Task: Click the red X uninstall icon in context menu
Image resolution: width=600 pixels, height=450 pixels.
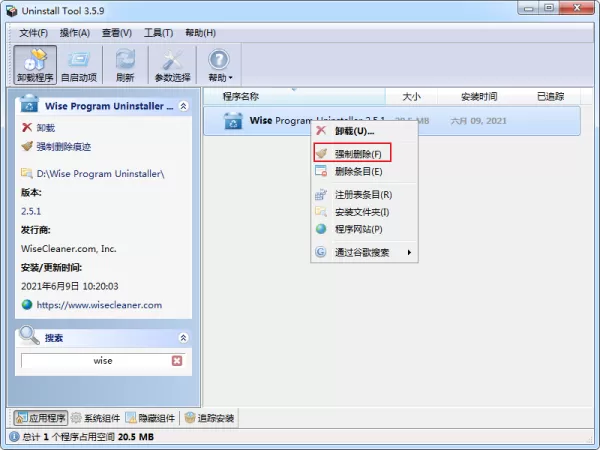Action: point(321,130)
